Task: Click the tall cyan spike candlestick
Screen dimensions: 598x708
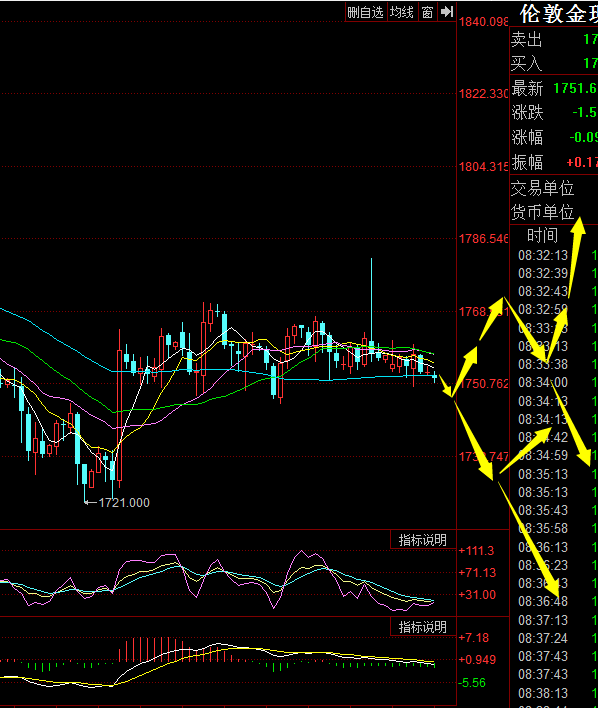Action: point(371,307)
